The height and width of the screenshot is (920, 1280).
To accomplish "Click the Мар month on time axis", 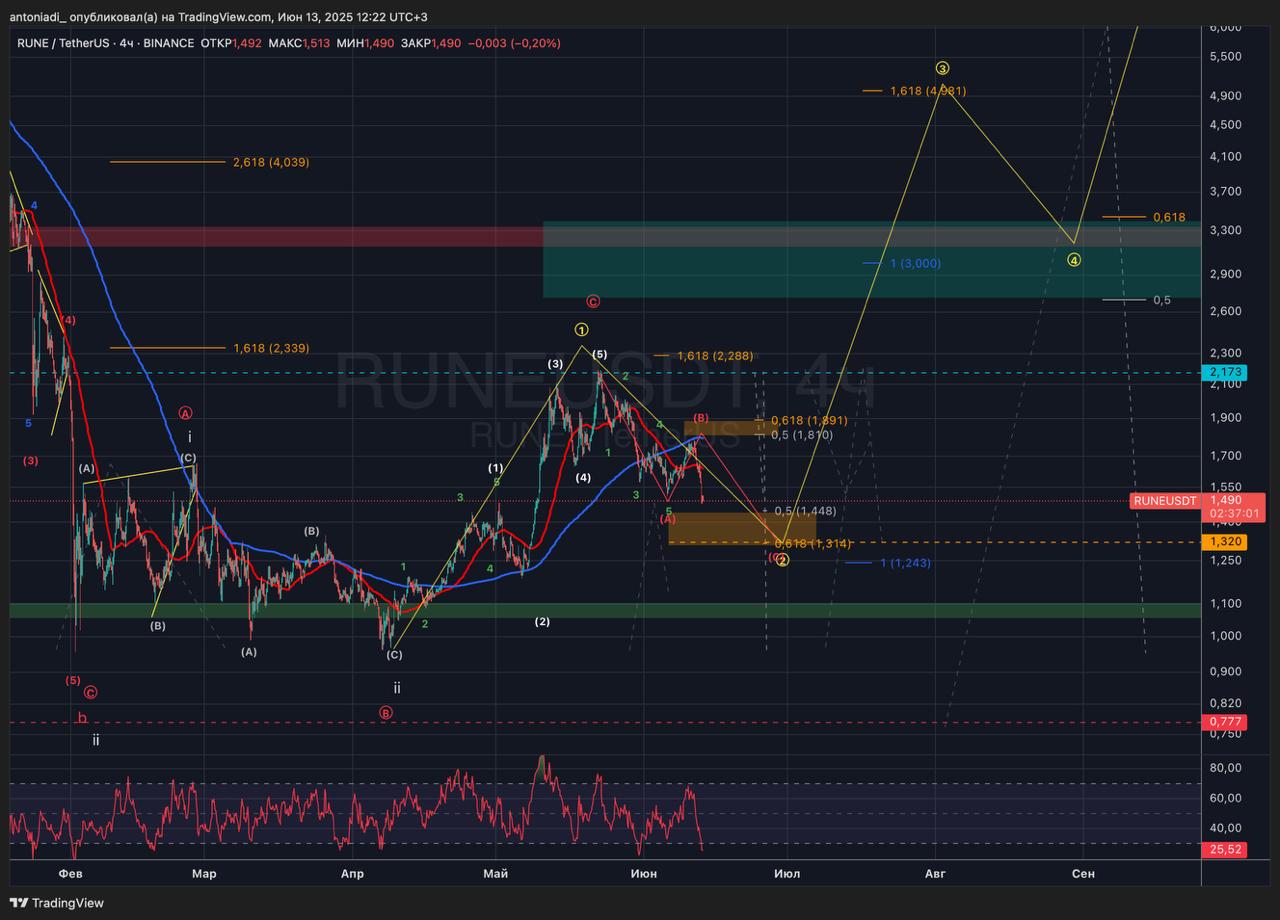I will 204,873.
